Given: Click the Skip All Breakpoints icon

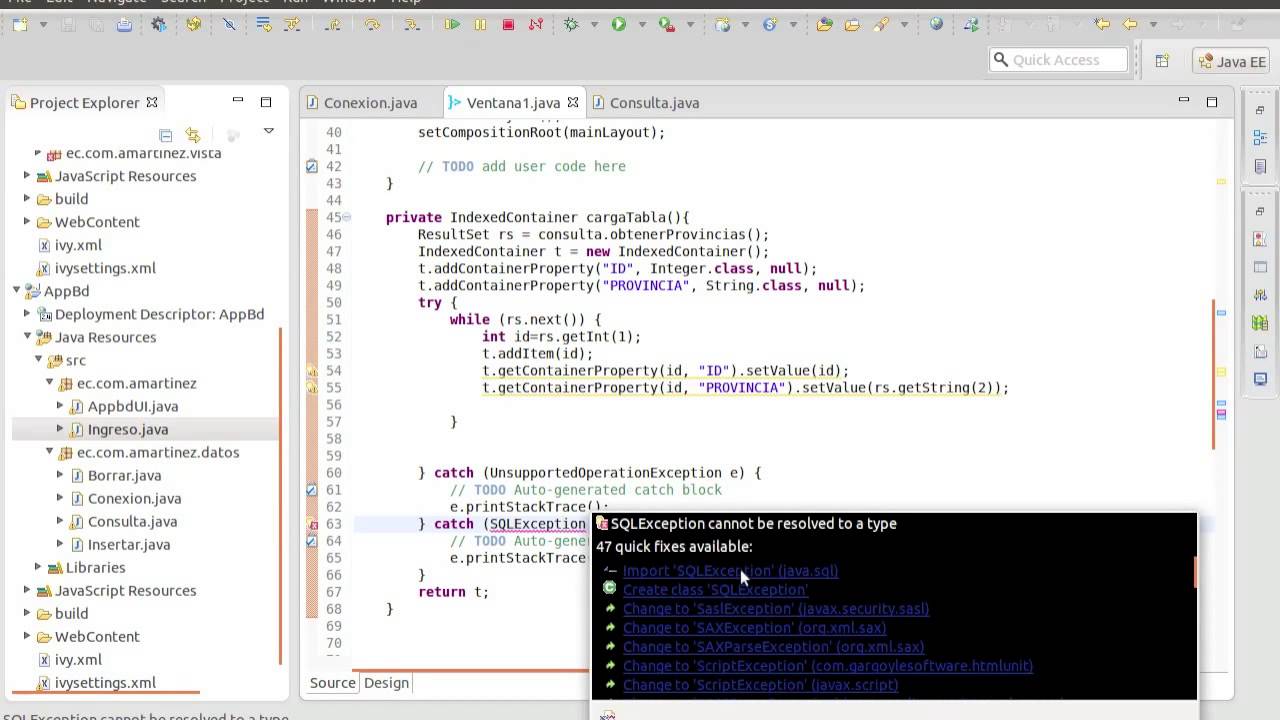Looking at the screenshot, I should pyautogui.click(x=229, y=25).
